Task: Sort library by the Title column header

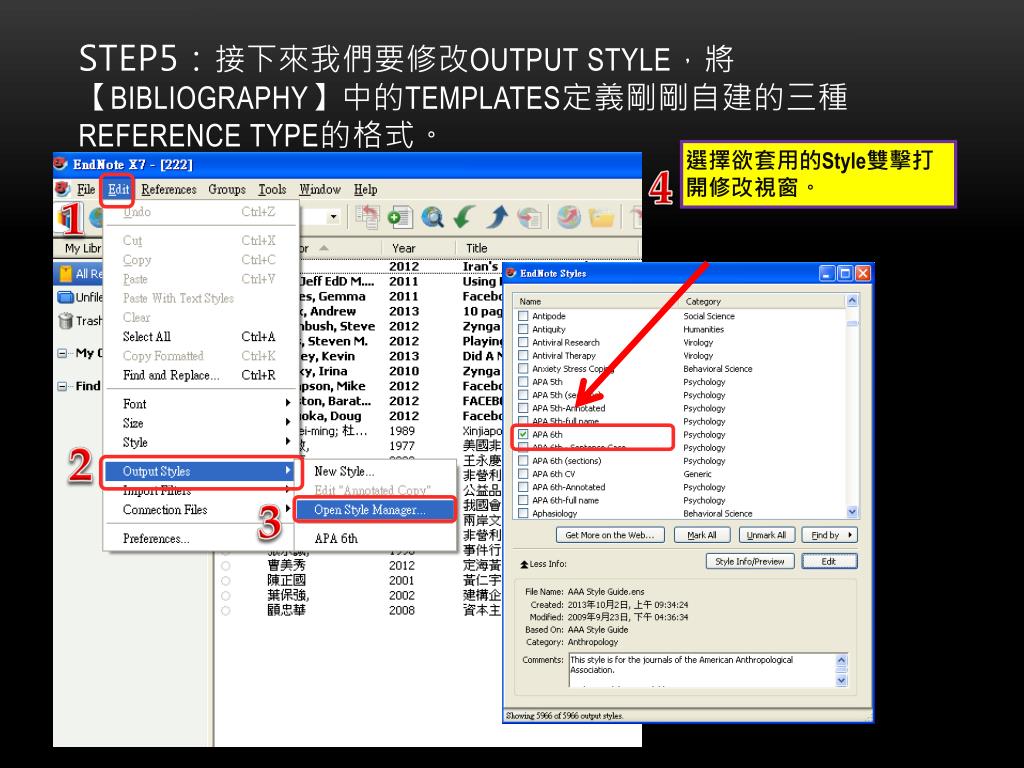Action: pyautogui.click(x=547, y=248)
